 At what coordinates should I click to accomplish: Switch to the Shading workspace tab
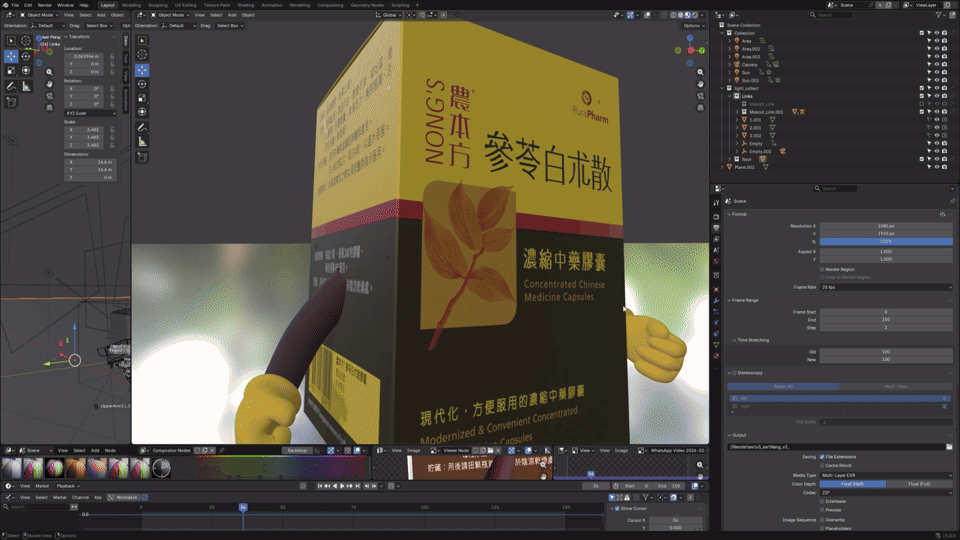tap(246, 5)
